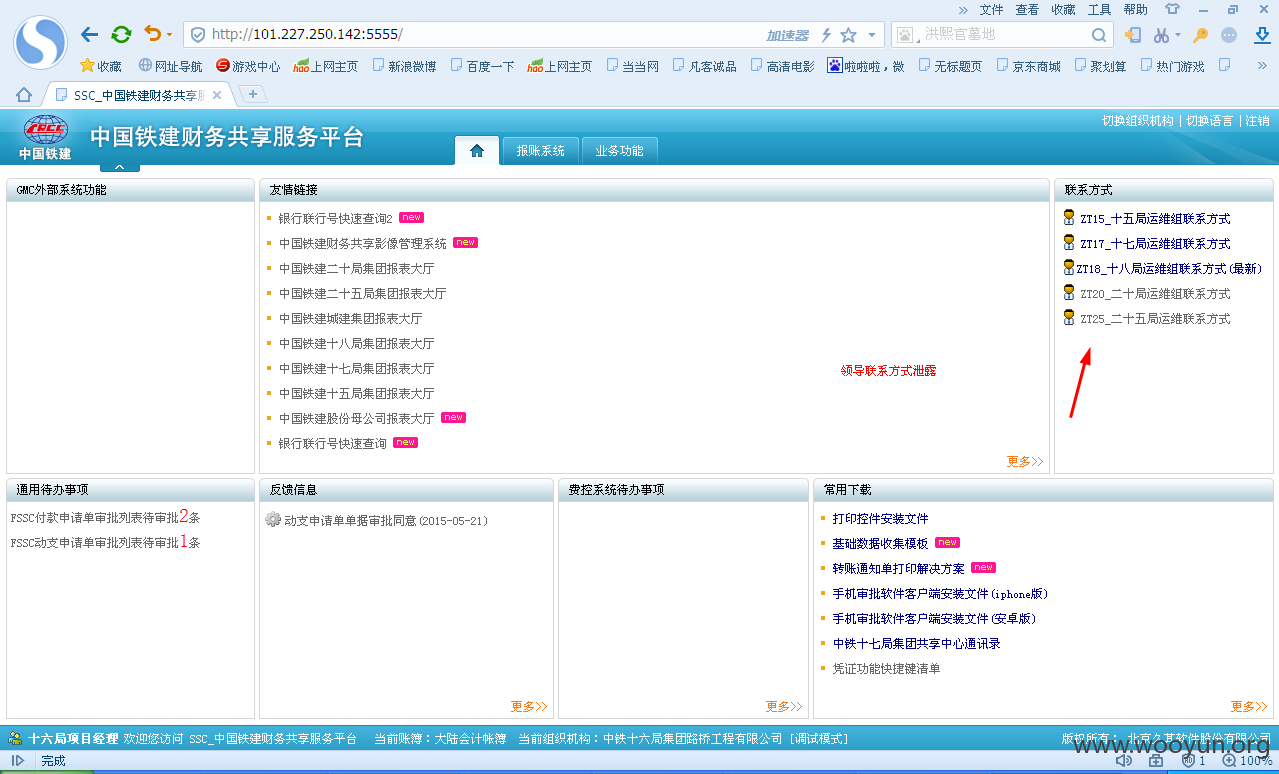Bookmark the page with the star icon
1279x774 pixels.
848,35
